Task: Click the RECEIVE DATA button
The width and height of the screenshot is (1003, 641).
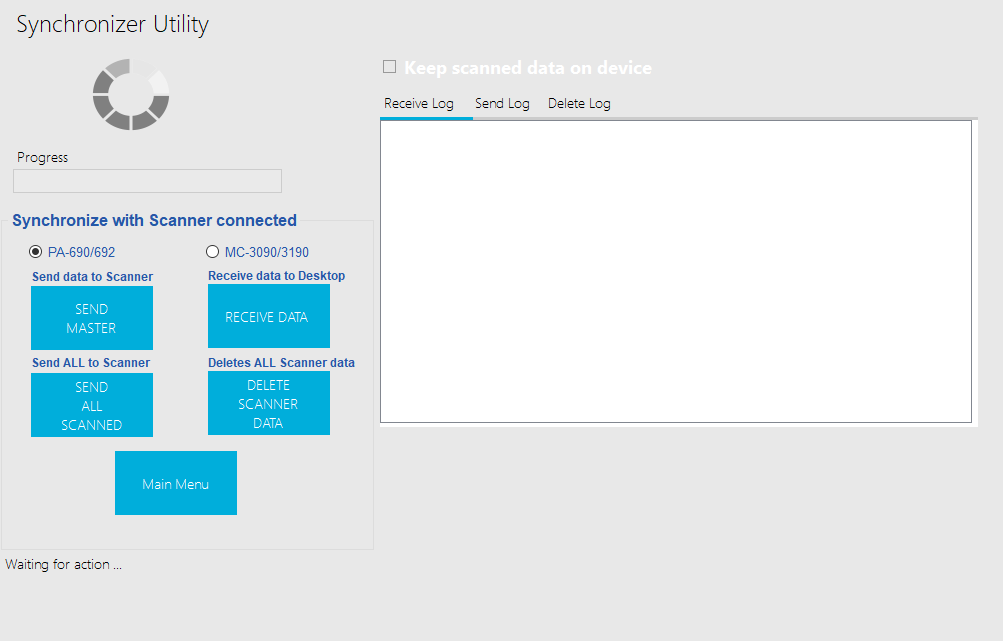Action: [268, 317]
